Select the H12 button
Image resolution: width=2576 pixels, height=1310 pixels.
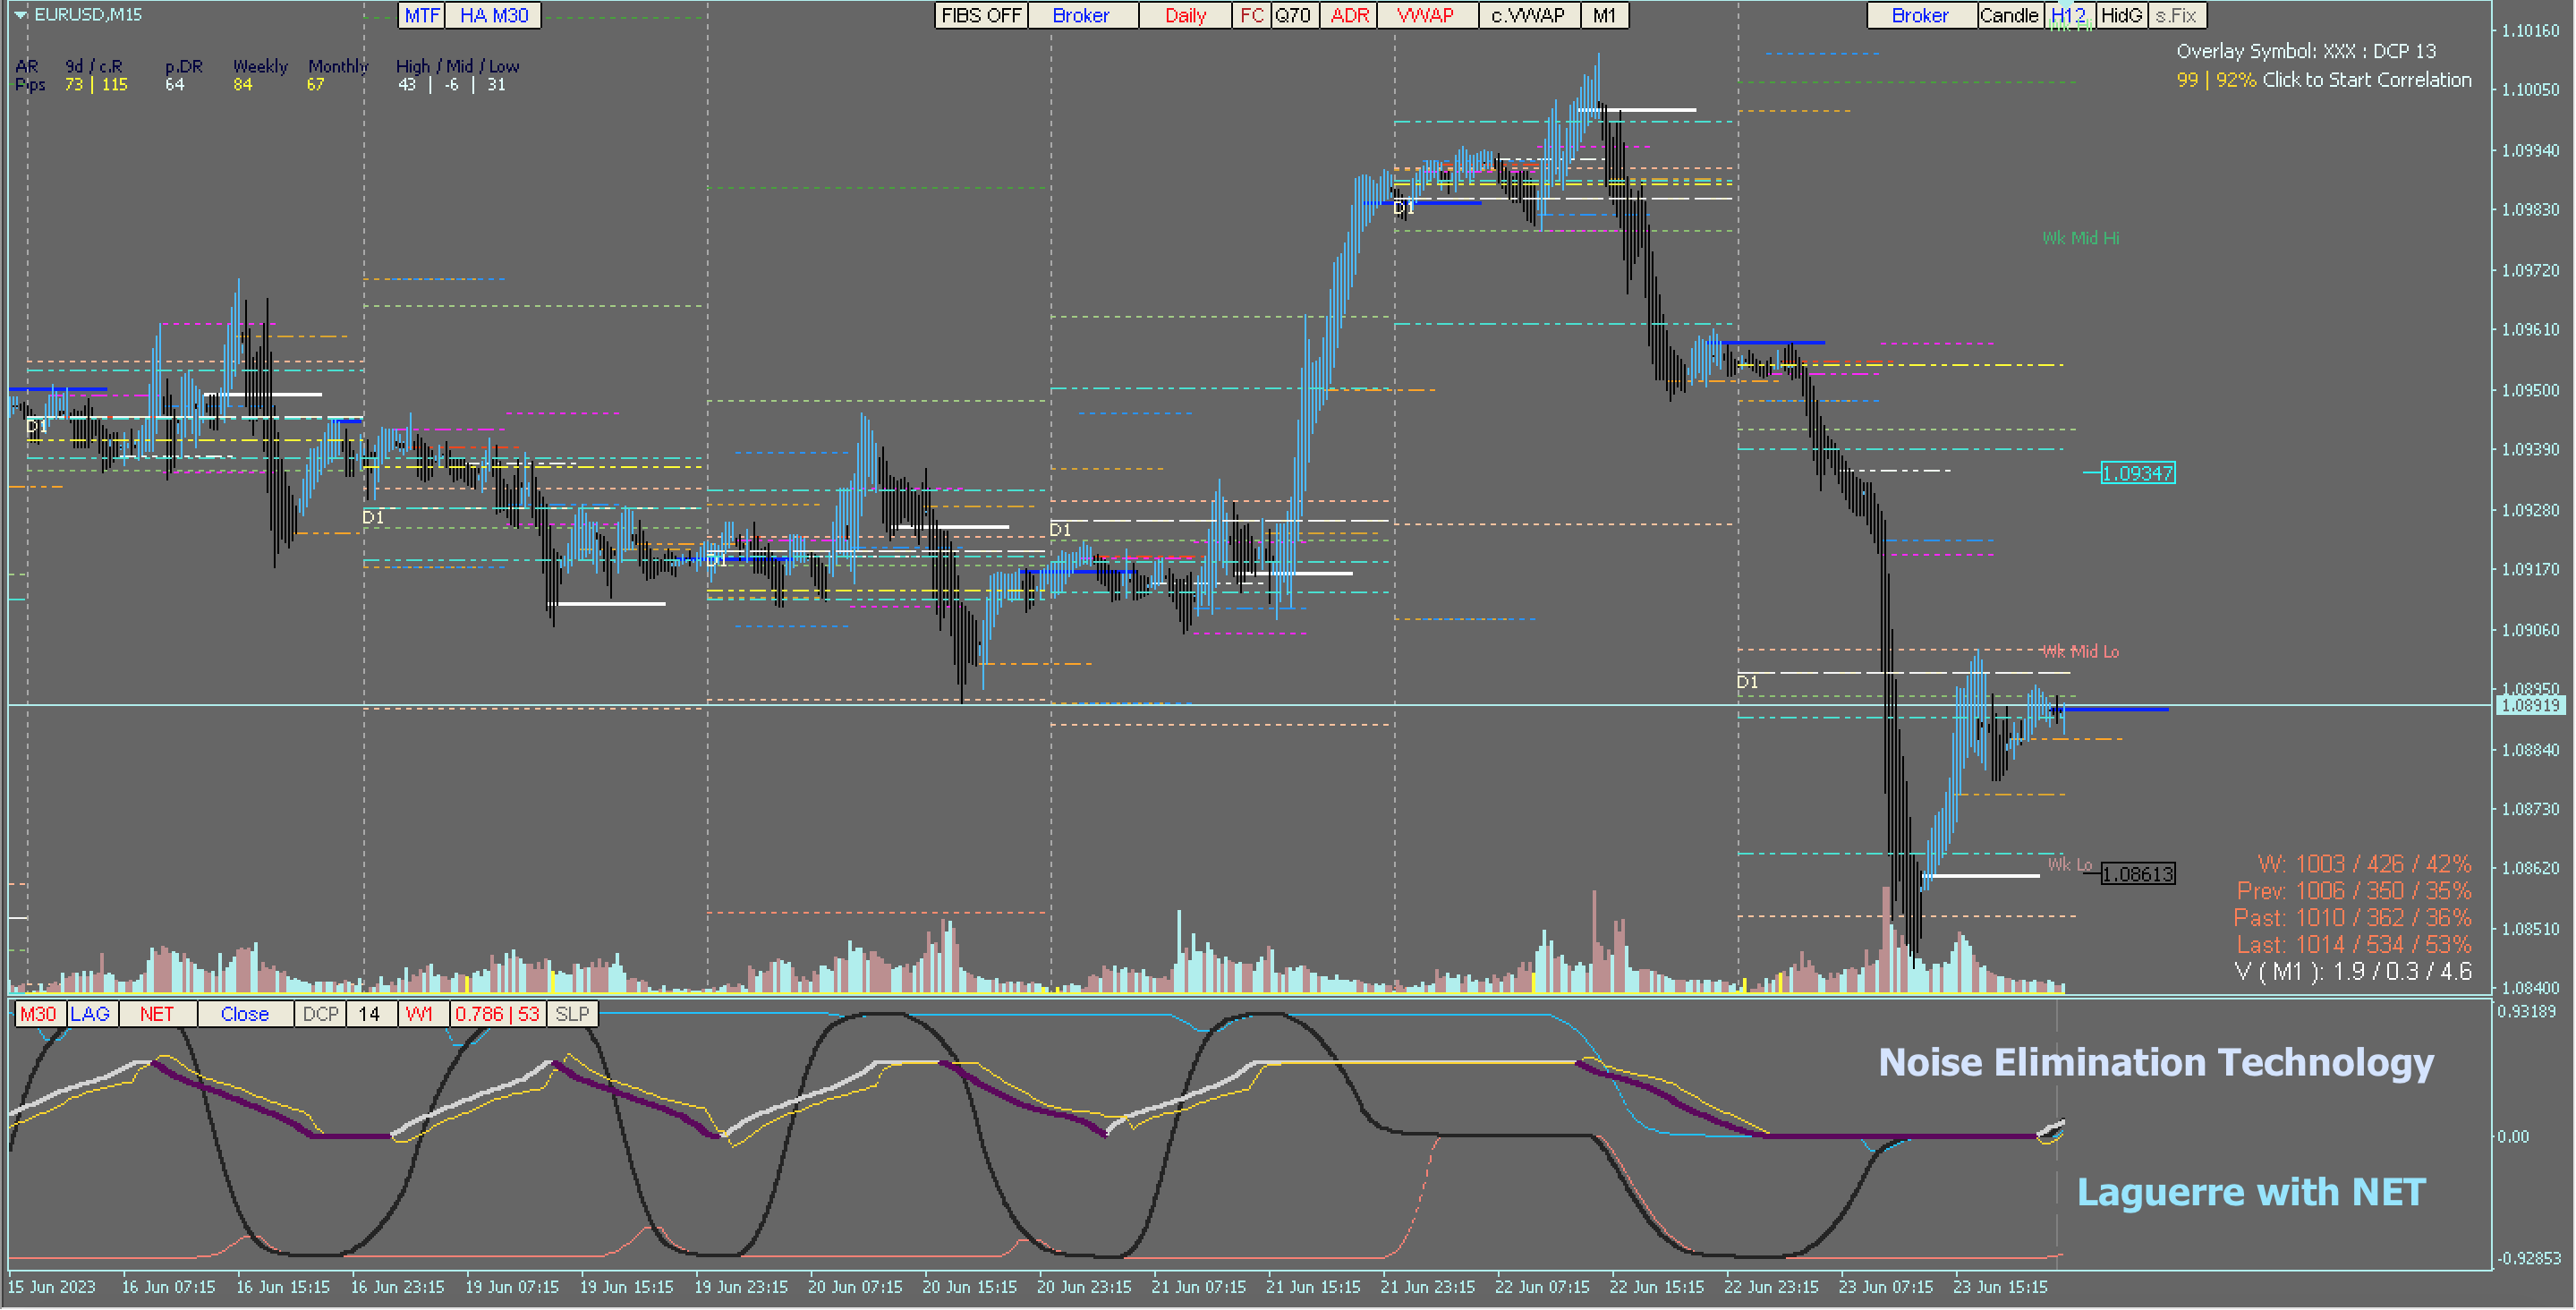click(x=2068, y=15)
